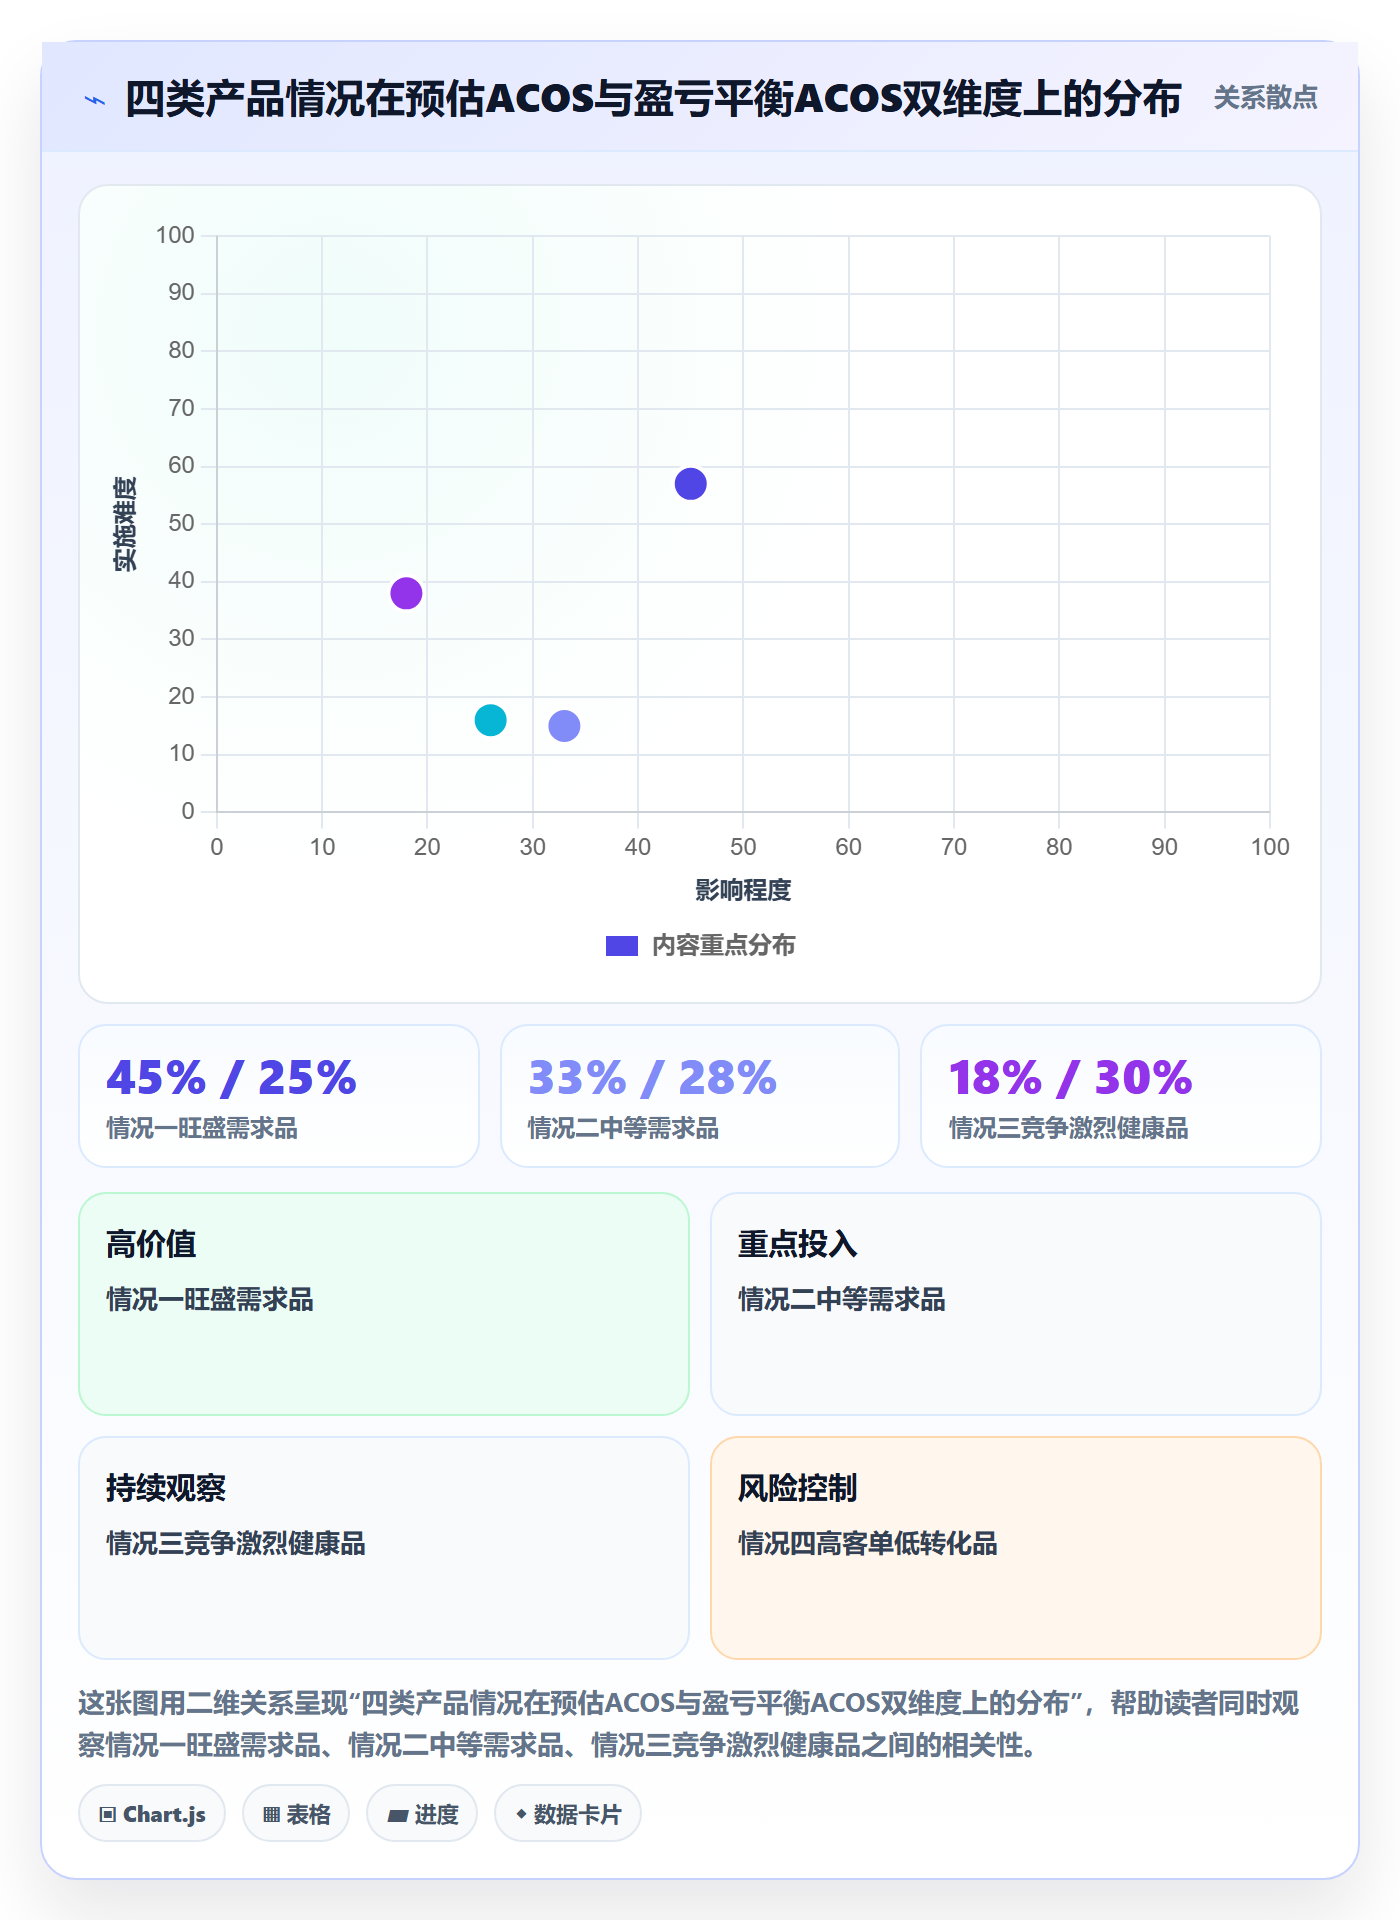Click the description paragraph starting with 这张图用二维关系
This screenshot has height=1920, width=1400.
click(689, 1724)
